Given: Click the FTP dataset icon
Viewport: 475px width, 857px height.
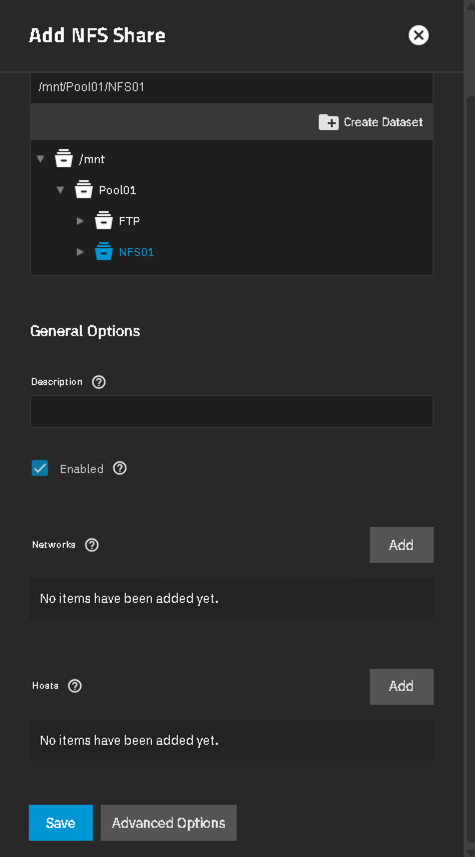Looking at the screenshot, I should point(103,221).
